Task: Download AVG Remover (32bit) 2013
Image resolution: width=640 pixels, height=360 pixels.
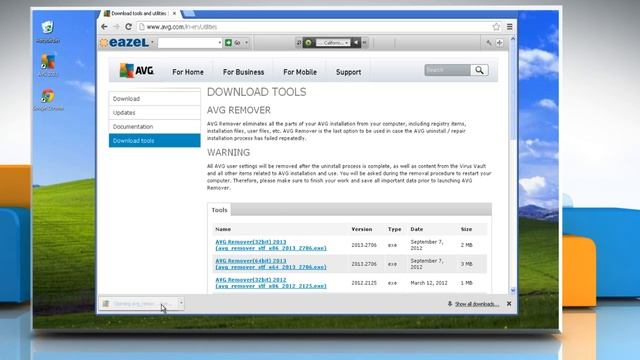Action: (271, 245)
